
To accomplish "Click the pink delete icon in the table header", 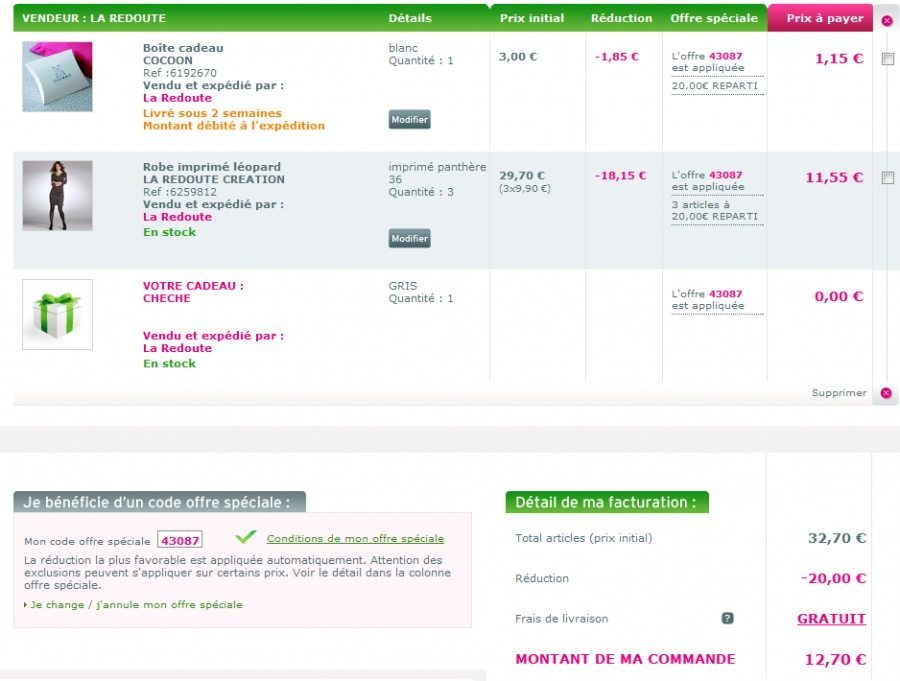I will click(886, 20).
